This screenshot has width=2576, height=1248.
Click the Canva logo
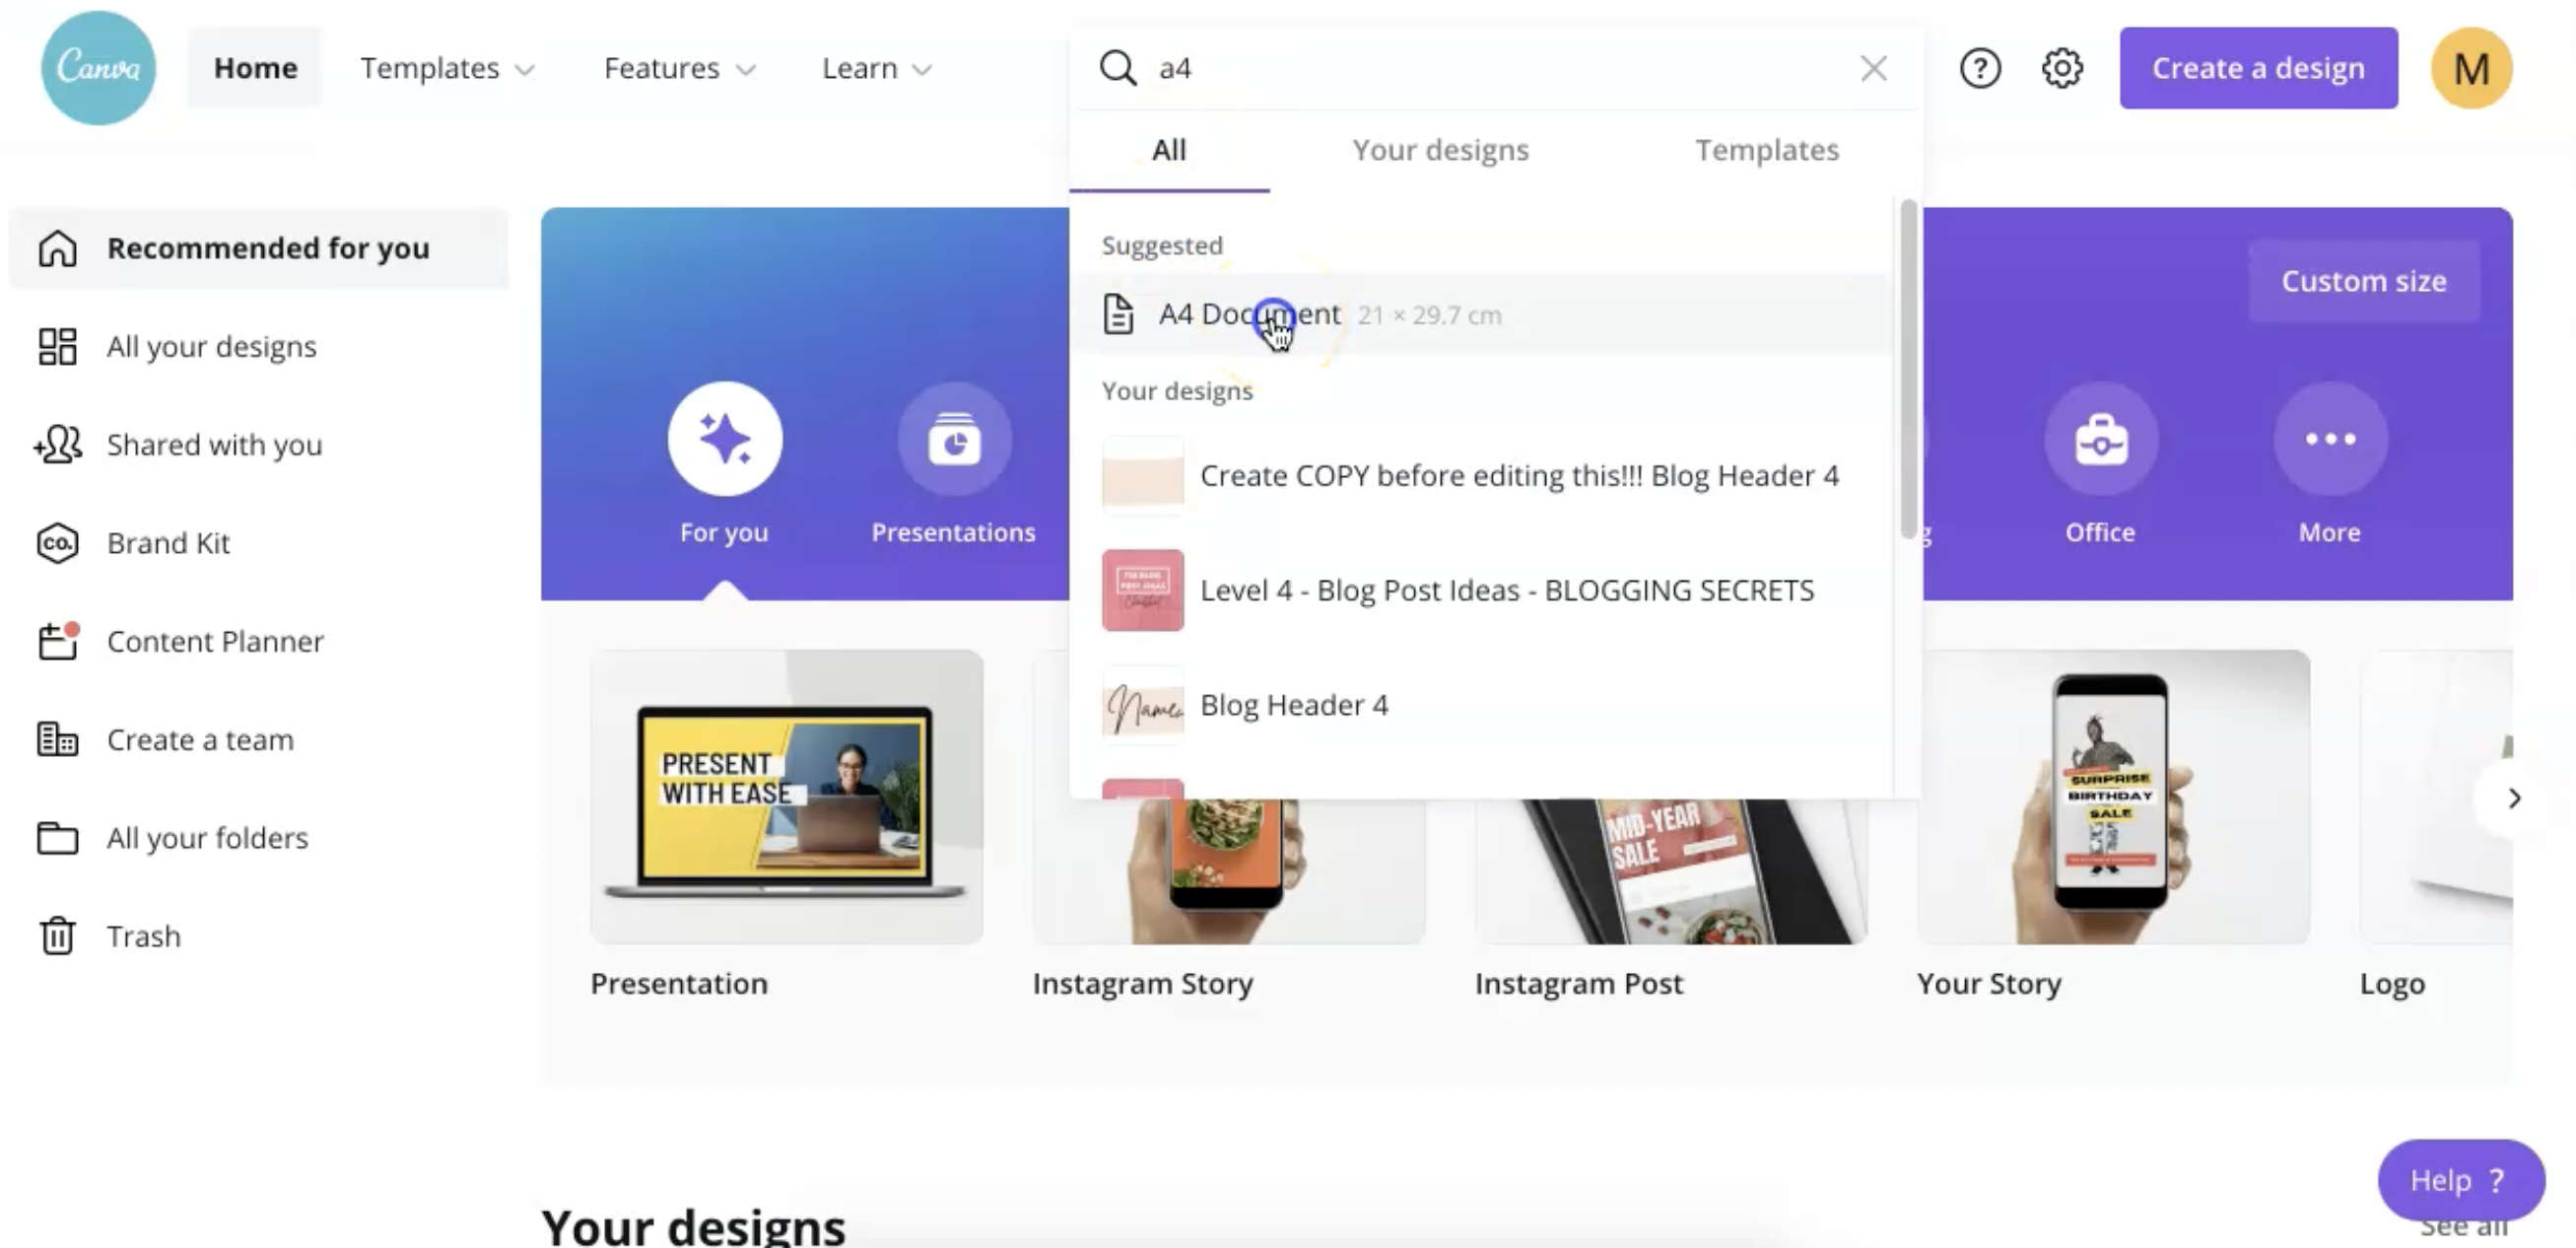pos(98,68)
